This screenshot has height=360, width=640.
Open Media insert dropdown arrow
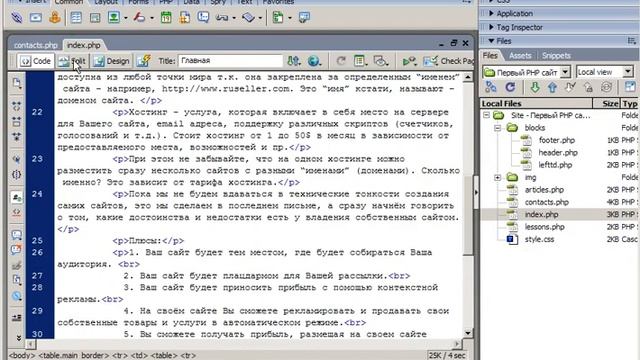coord(151,18)
